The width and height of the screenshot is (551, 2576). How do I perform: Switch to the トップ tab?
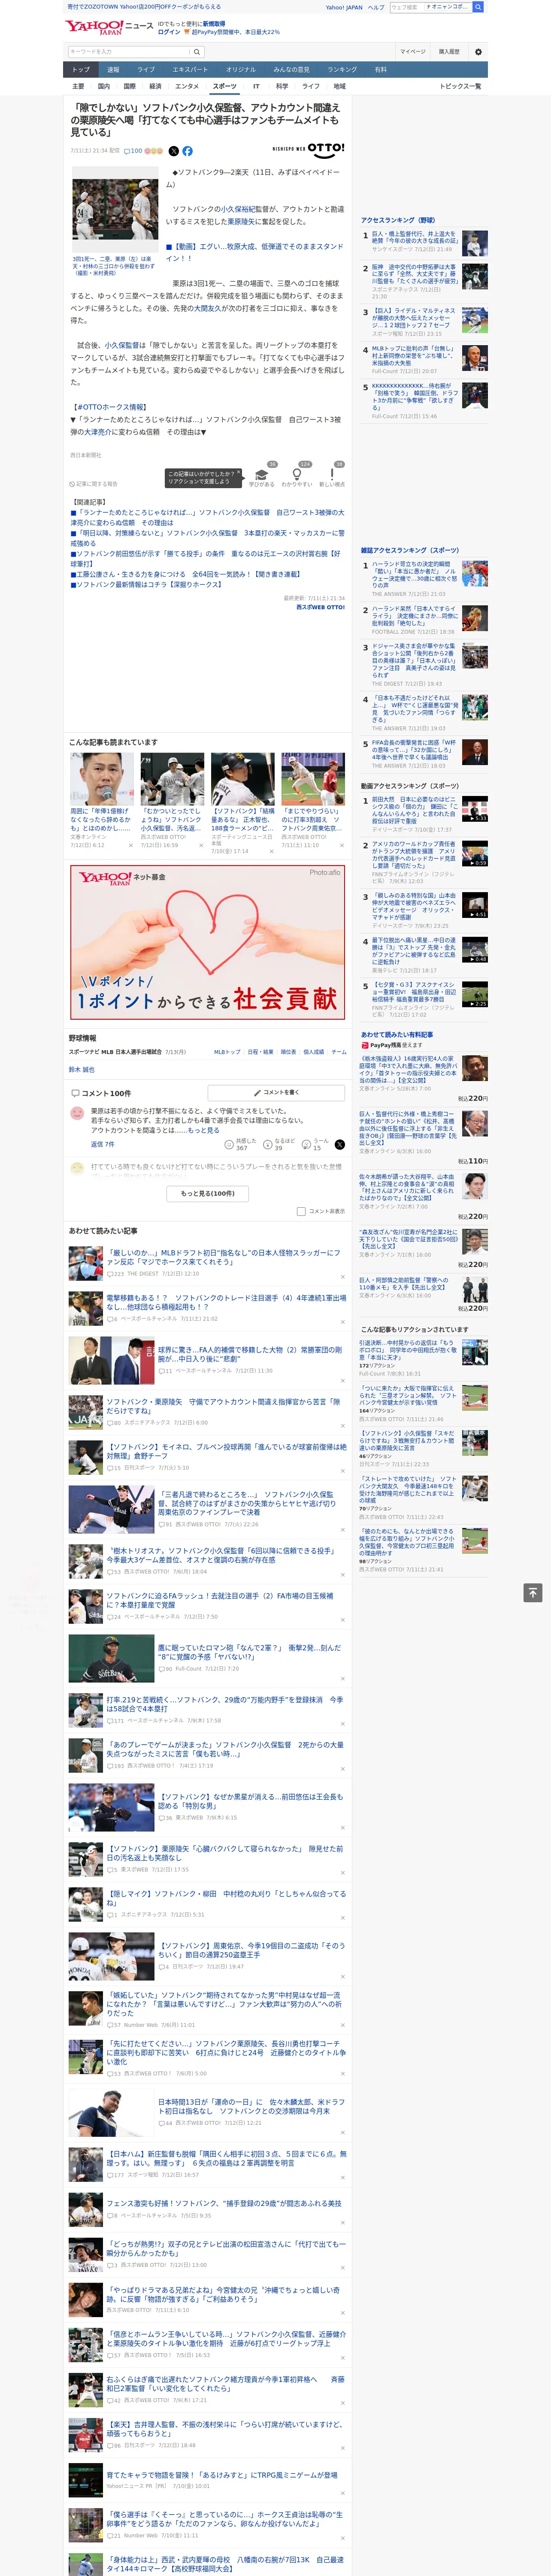tap(81, 70)
